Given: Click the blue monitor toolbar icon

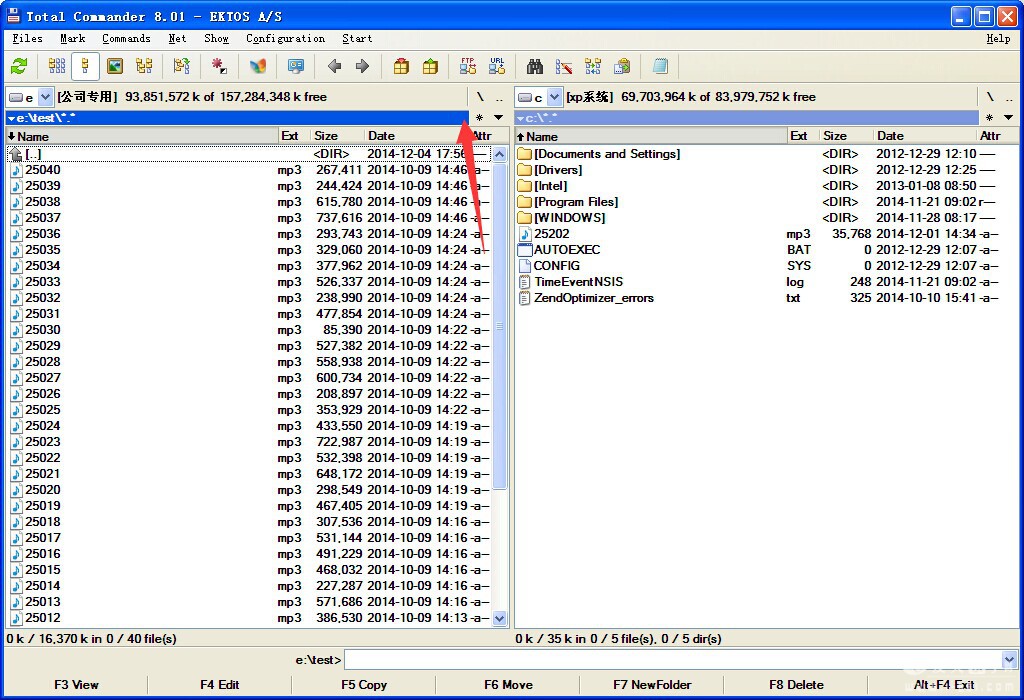Looking at the screenshot, I should [x=296, y=66].
